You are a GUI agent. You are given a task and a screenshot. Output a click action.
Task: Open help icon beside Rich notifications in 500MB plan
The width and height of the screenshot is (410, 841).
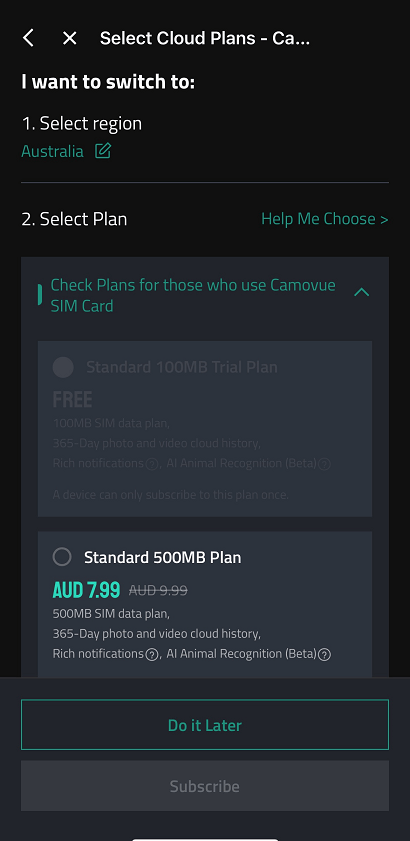pyautogui.click(x=152, y=655)
